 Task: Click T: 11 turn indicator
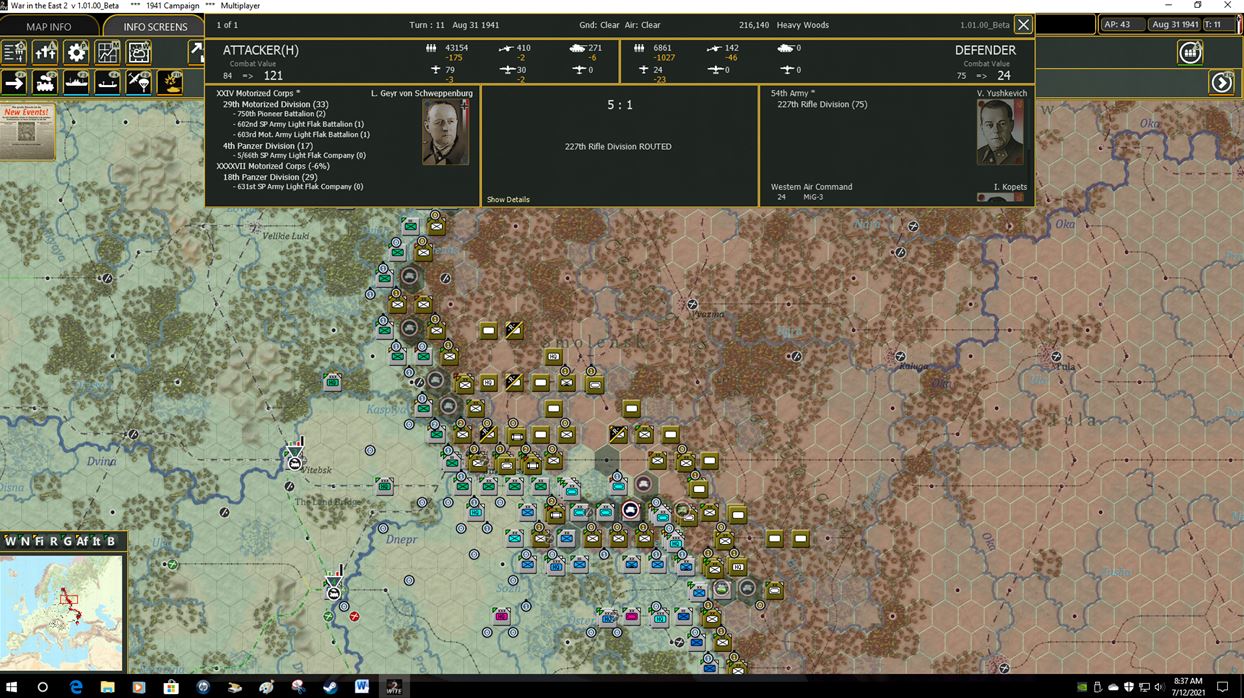pyautogui.click(x=1218, y=24)
